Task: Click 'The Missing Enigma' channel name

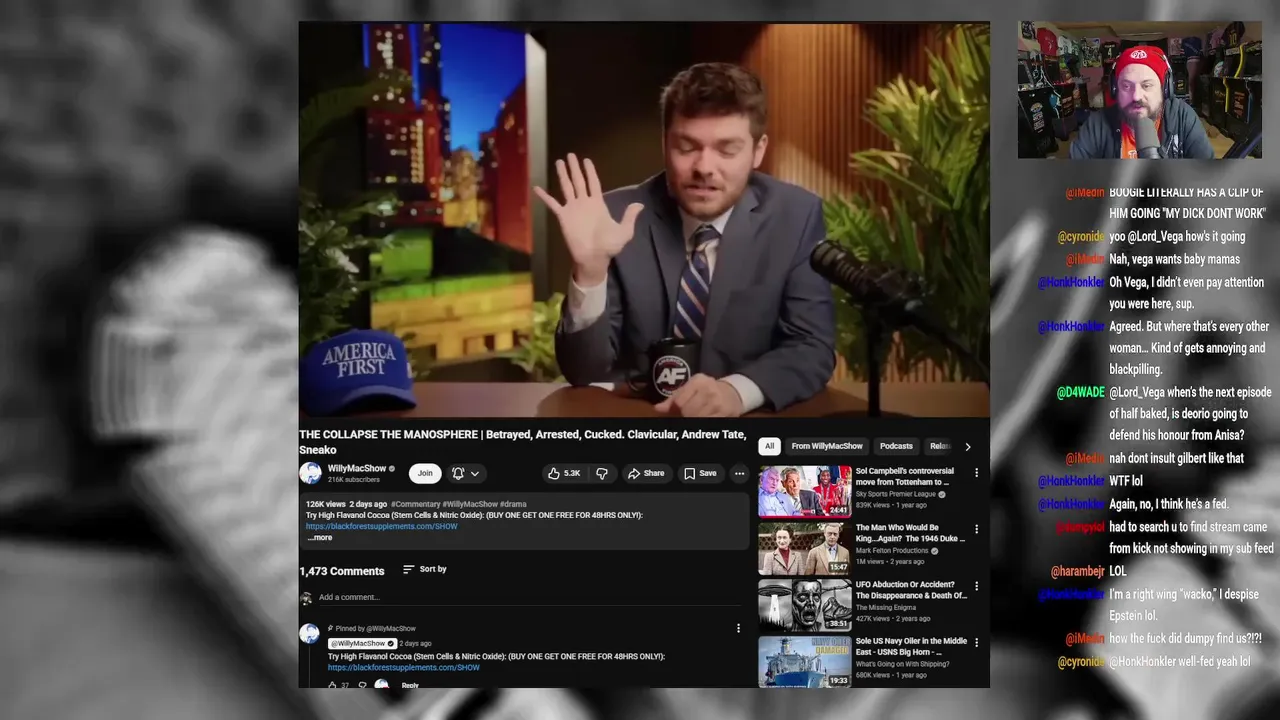Action: pyautogui.click(x=886, y=607)
